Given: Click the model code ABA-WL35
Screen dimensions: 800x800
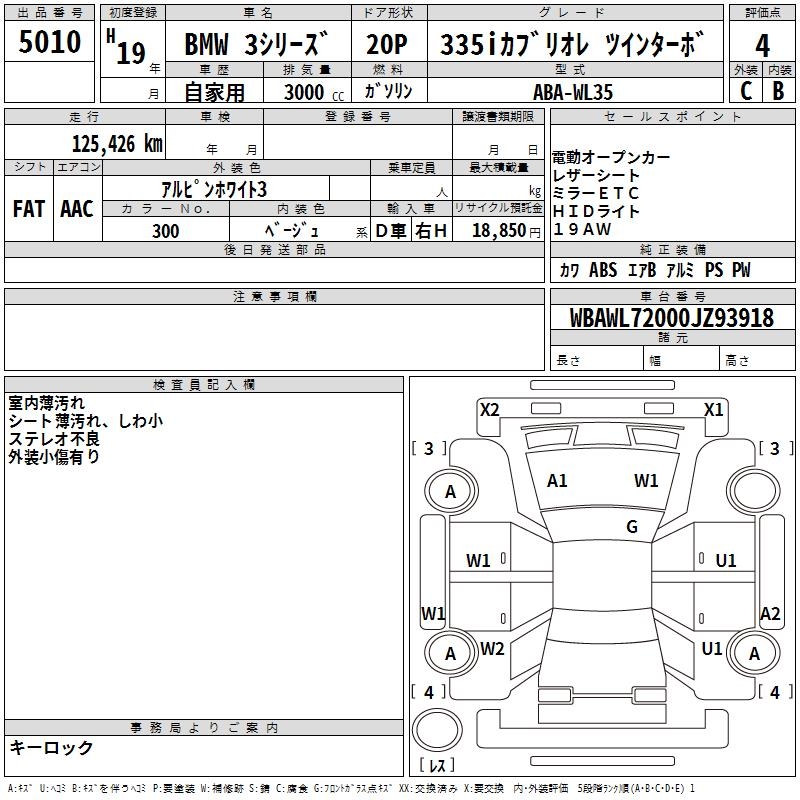Looking at the screenshot, I should (573, 92).
